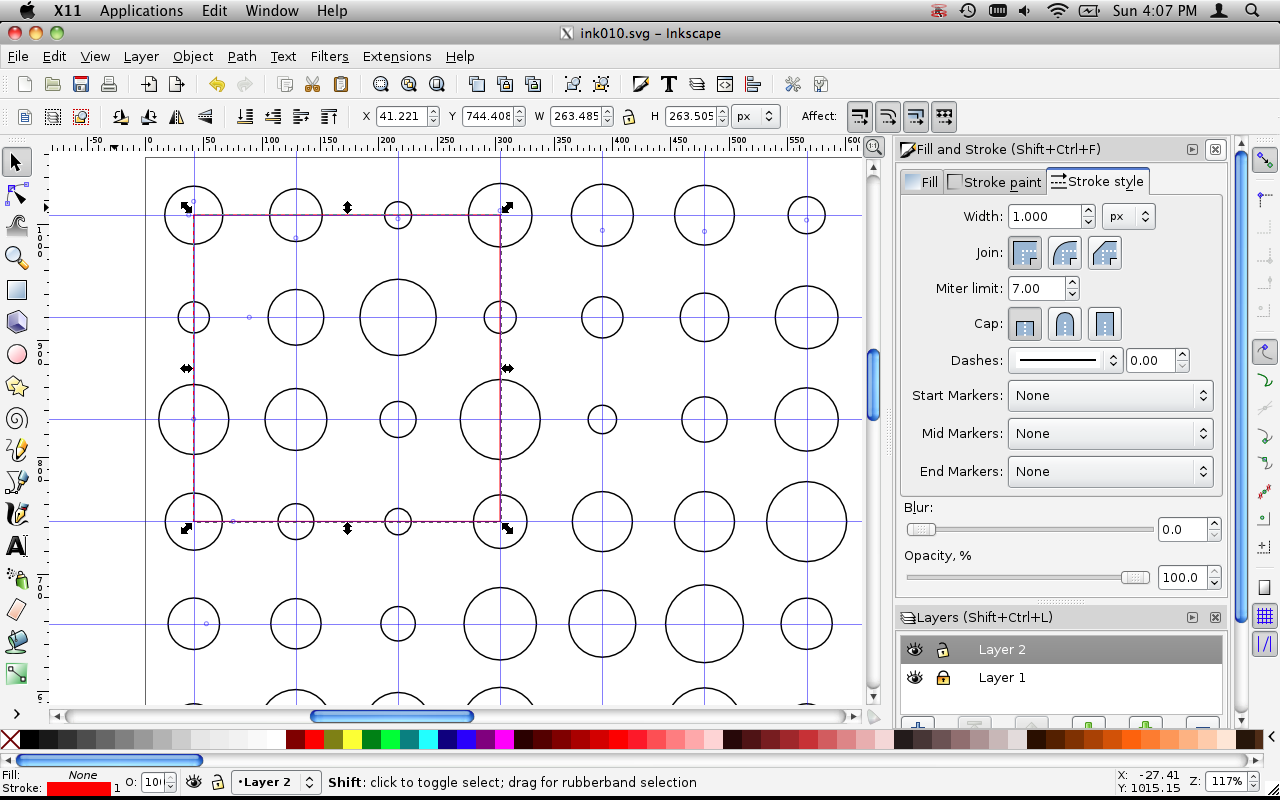Click the Paste clipboard icon
Screen dimensions: 1280x800
point(340,84)
